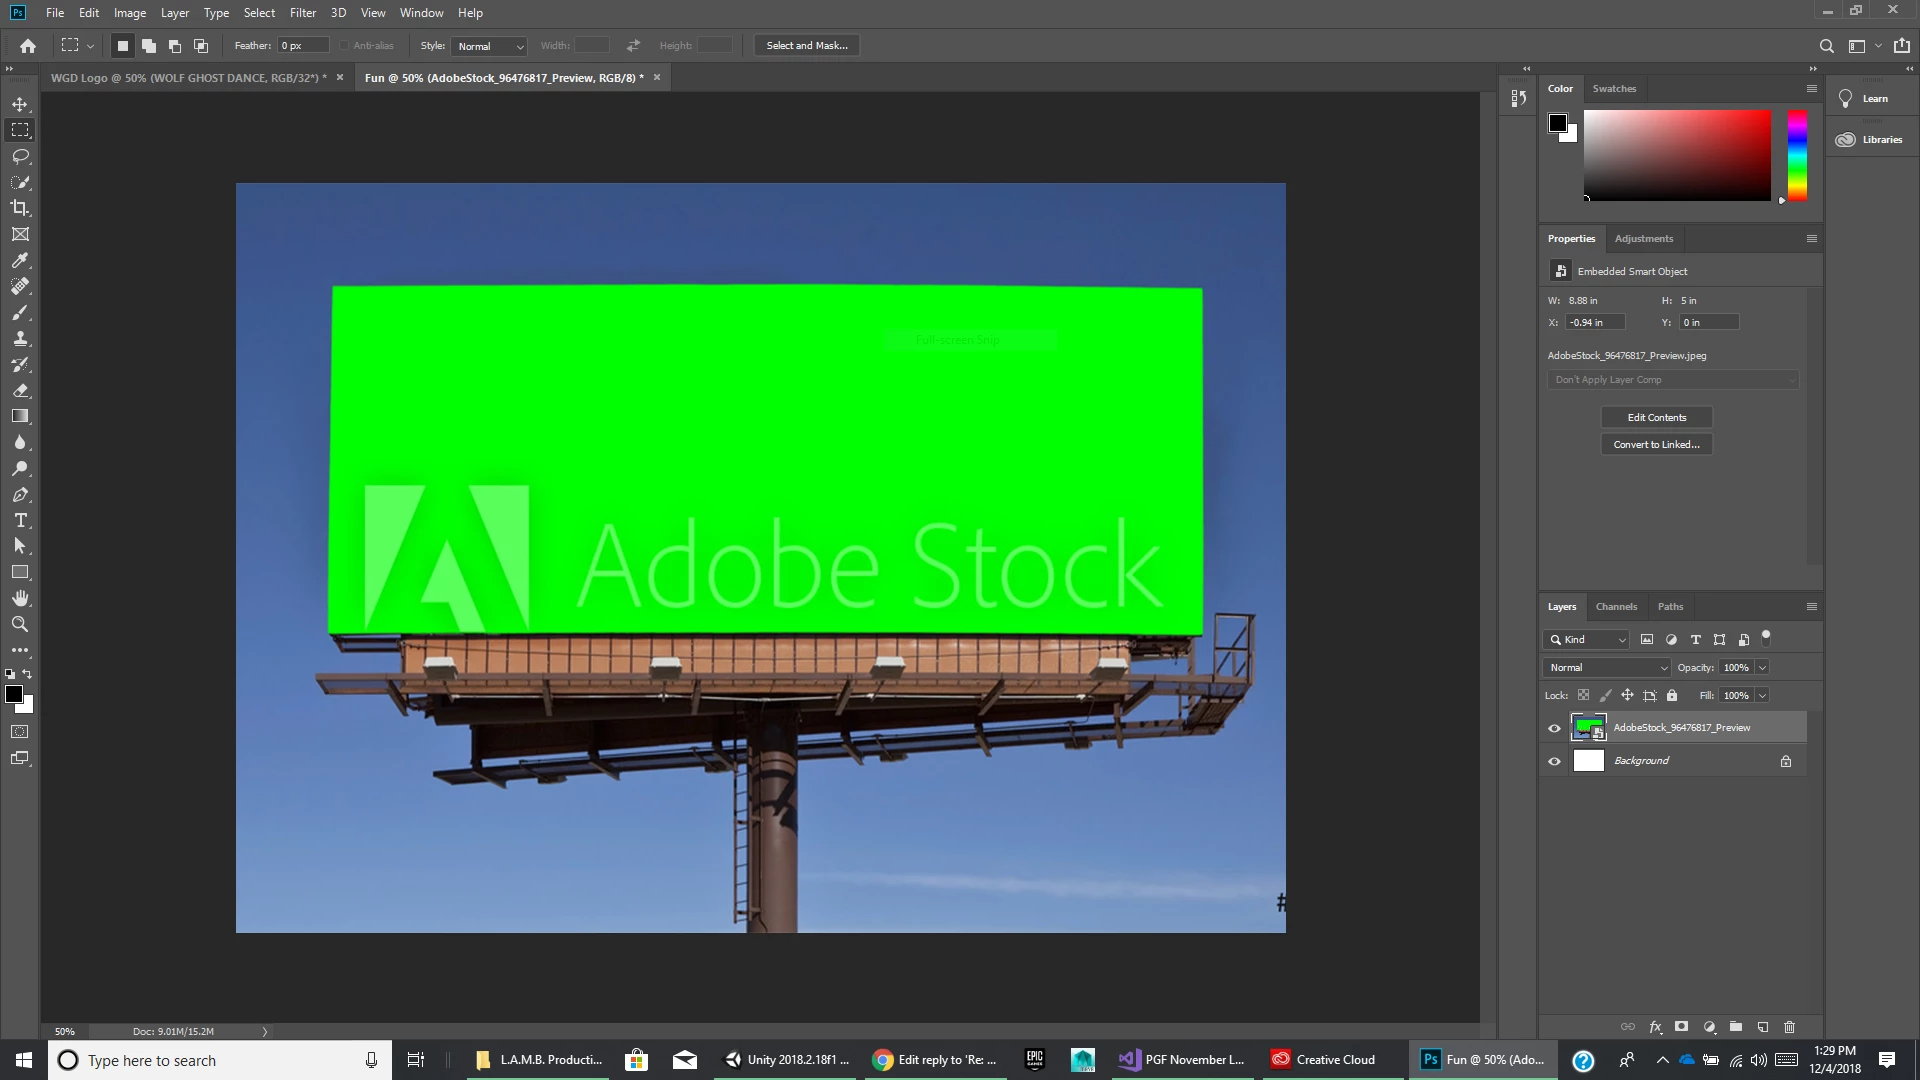
Task: Open the layer Kind filter dropdown
Action: pyautogui.click(x=1588, y=639)
